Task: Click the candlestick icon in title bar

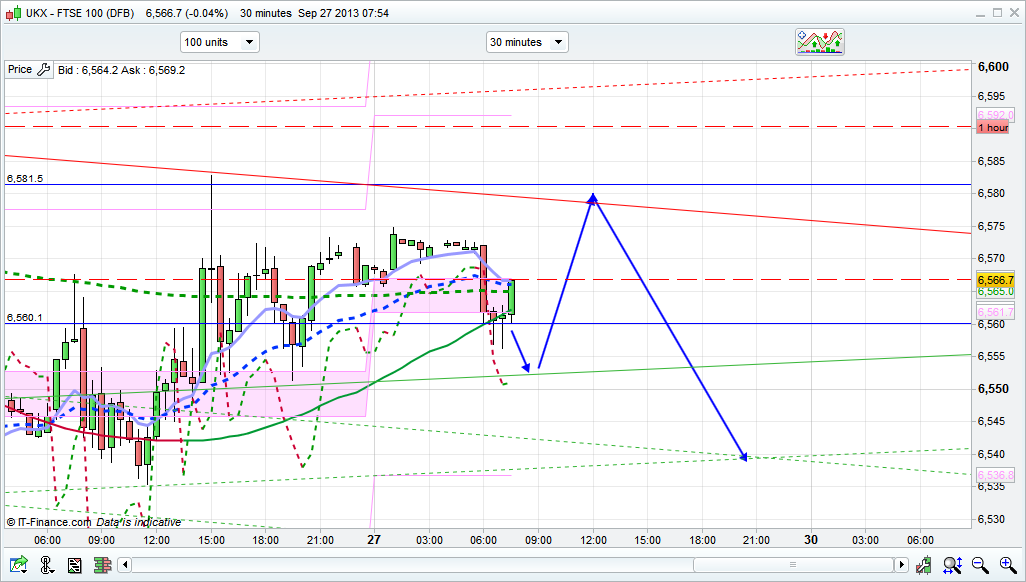Action: [11, 13]
